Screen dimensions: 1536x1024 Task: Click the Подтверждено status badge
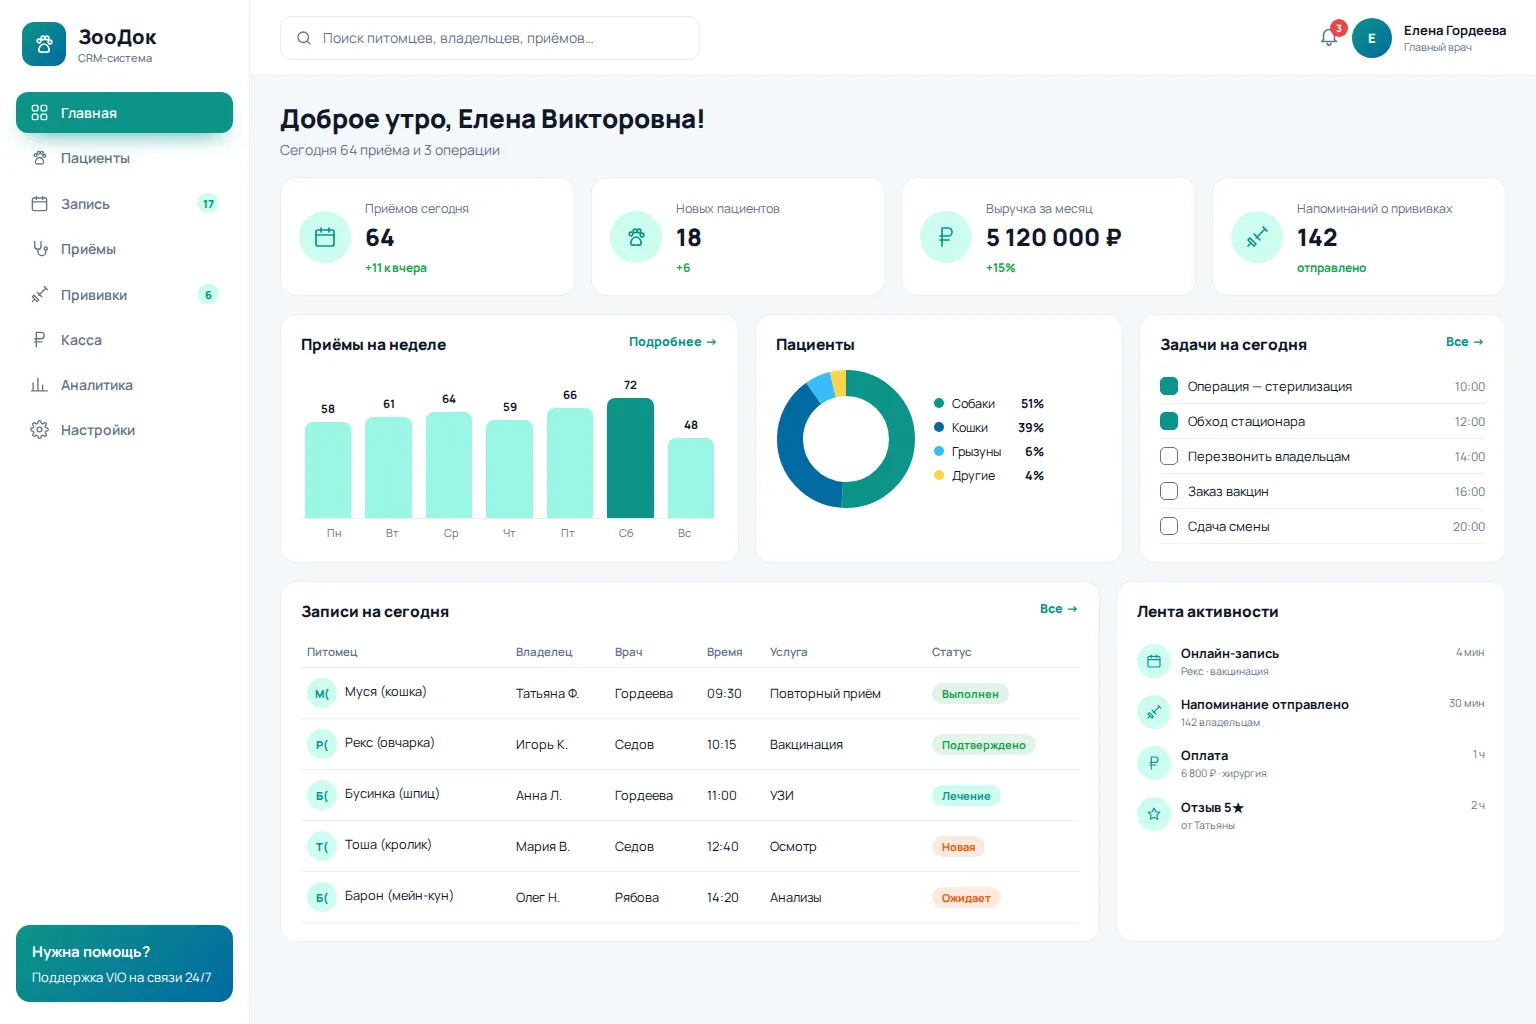[x=984, y=745]
